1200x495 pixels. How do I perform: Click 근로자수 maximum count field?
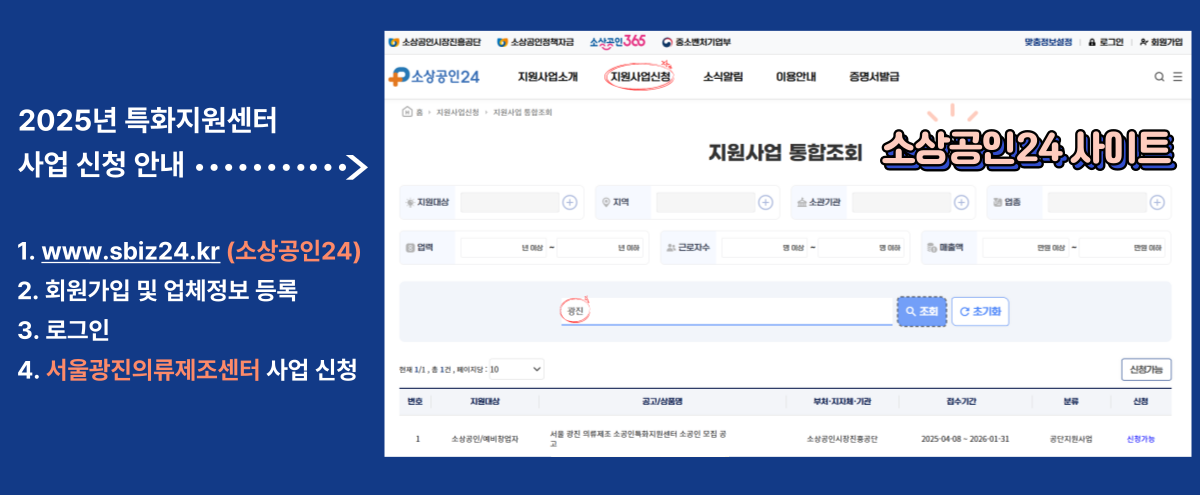(x=861, y=247)
